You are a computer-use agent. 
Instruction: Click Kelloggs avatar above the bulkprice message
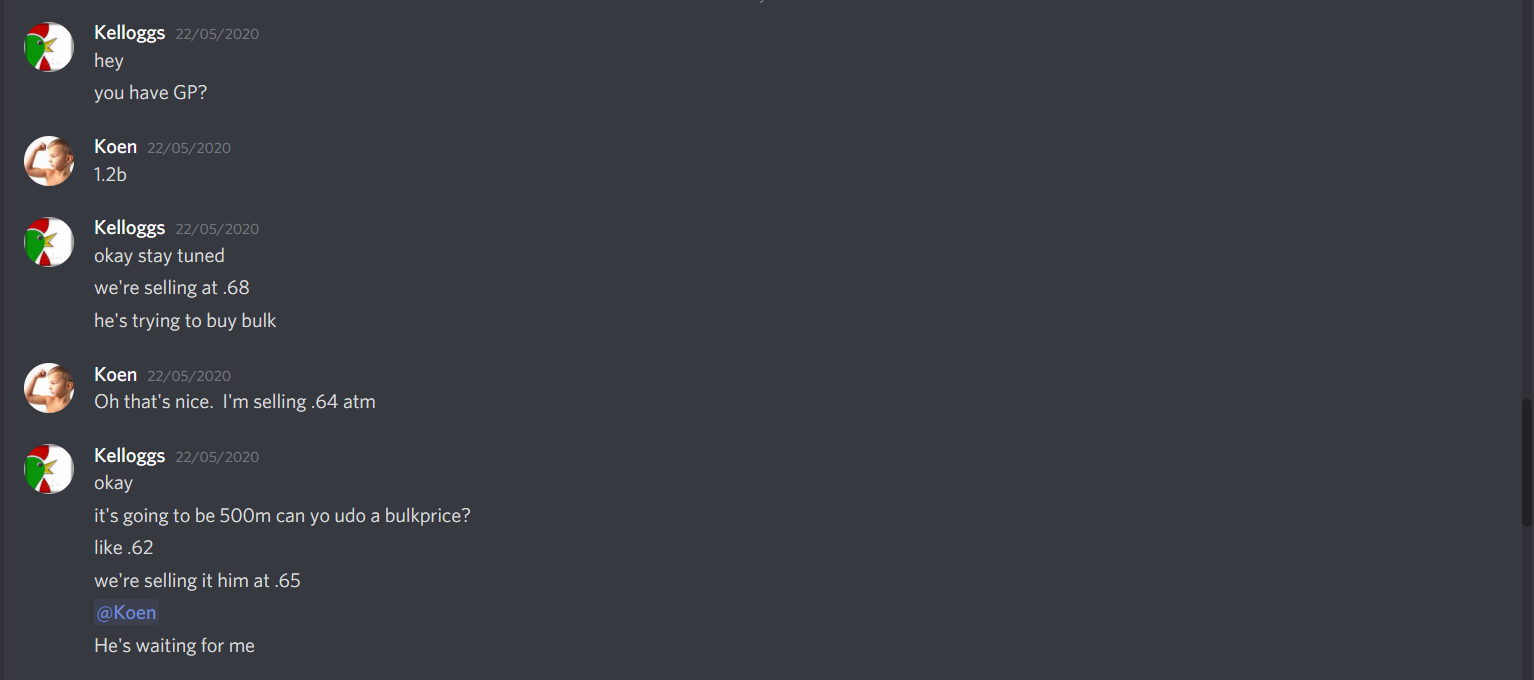(x=49, y=469)
